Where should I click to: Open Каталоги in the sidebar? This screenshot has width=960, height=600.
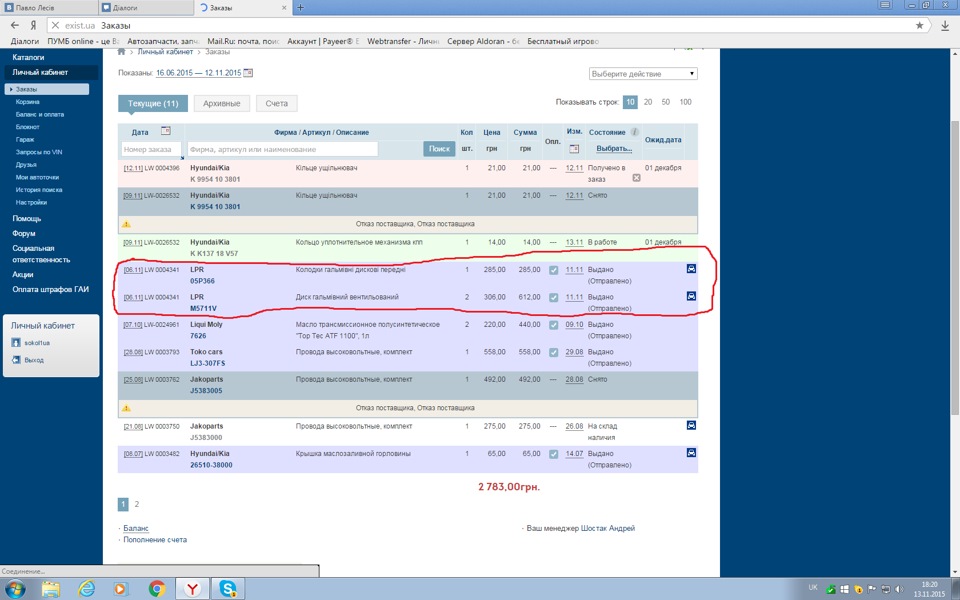[x=28, y=57]
